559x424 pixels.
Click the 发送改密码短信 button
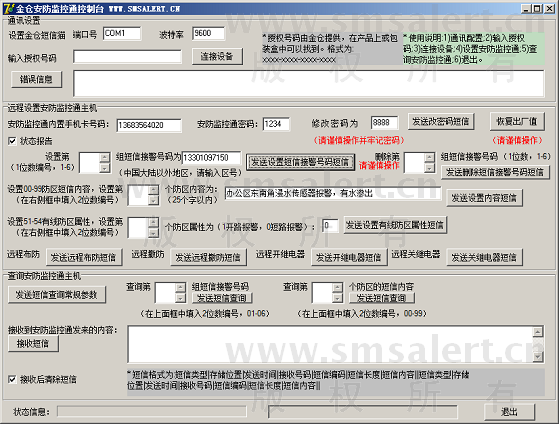coord(441,121)
